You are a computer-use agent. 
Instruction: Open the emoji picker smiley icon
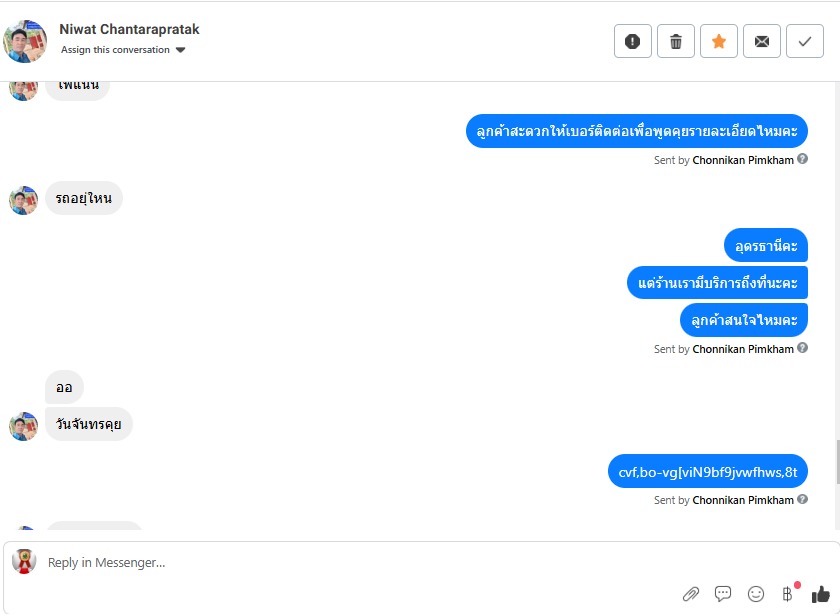756,594
